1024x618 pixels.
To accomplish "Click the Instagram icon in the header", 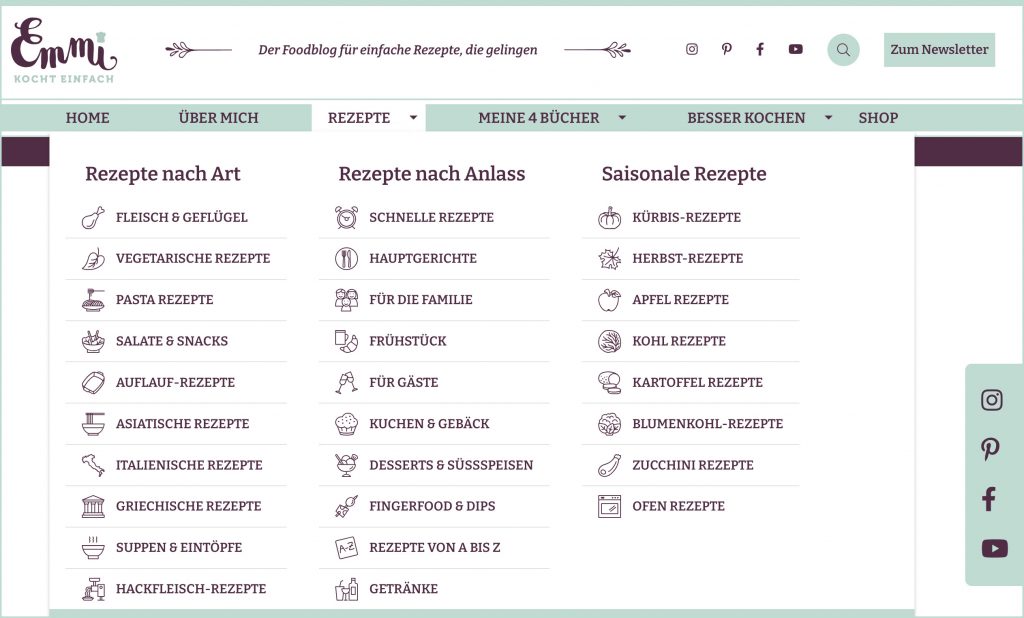I will click(692, 49).
